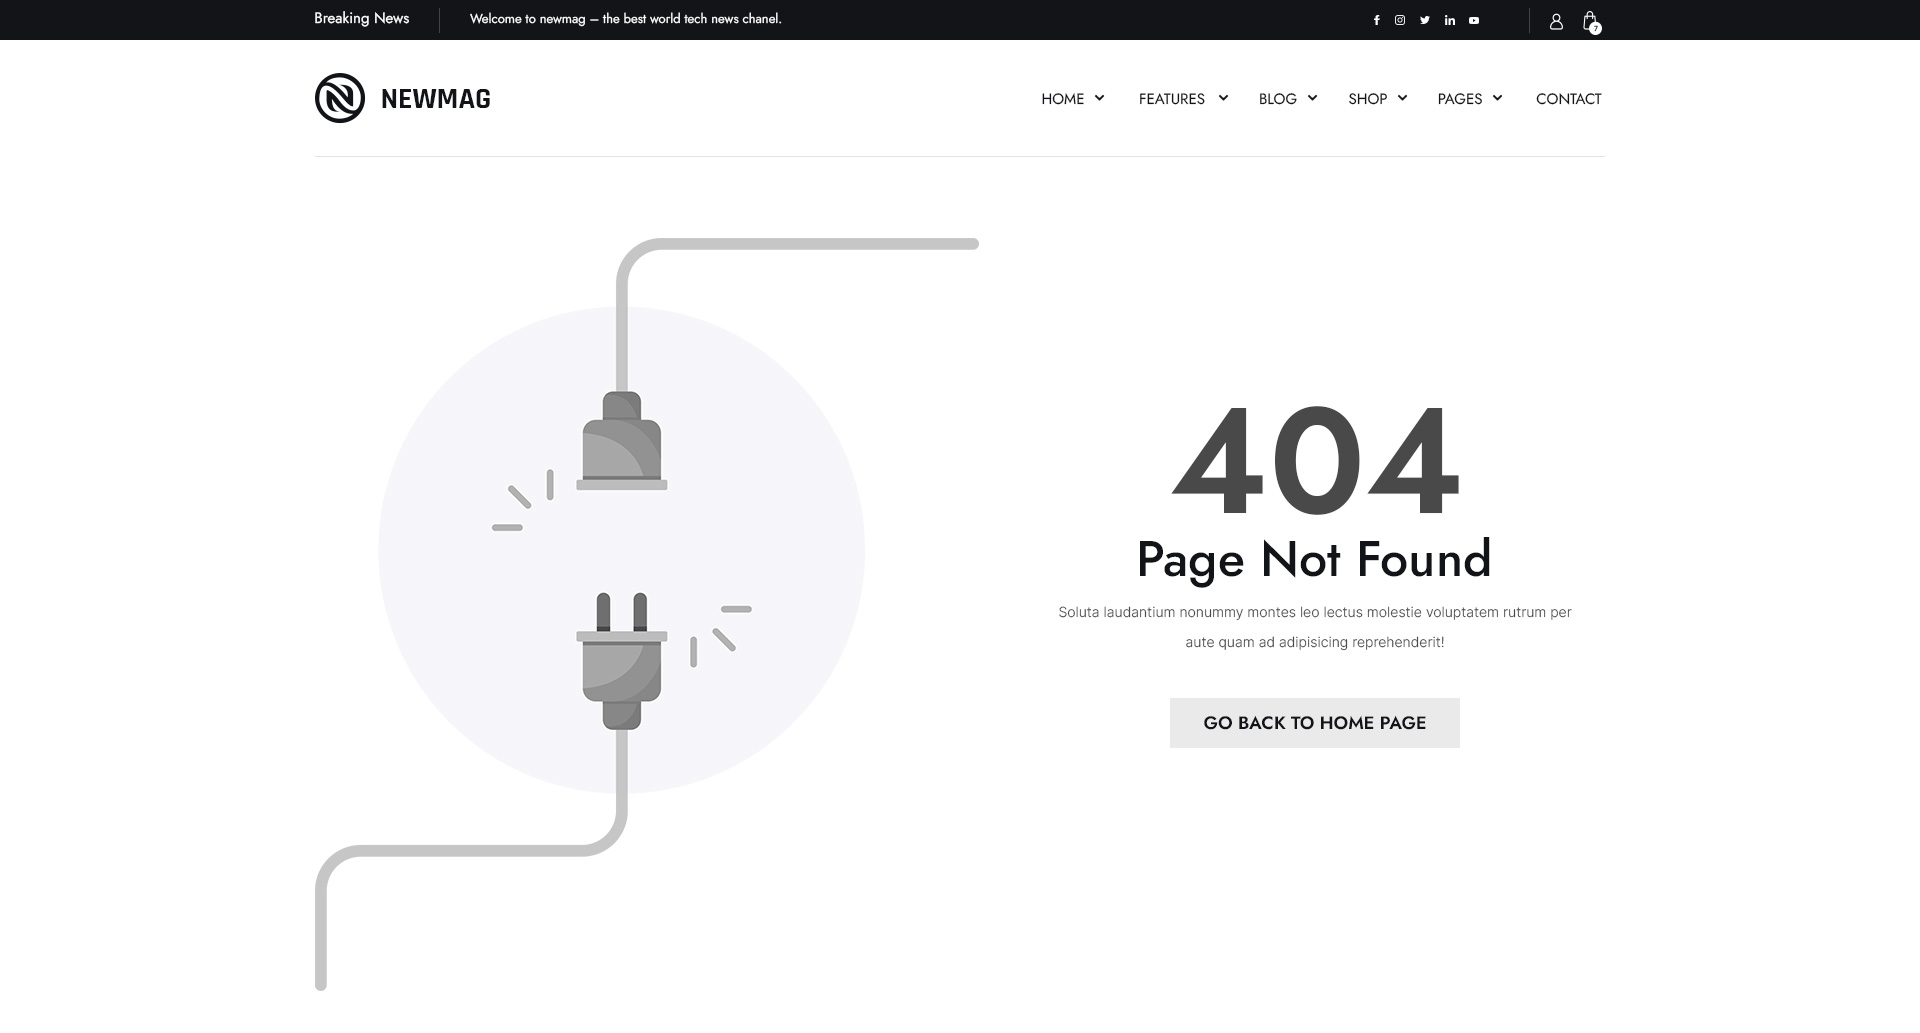Click the user account icon
This screenshot has height=1033, width=1920.
pyautogui.click(x=1556, y=21)
